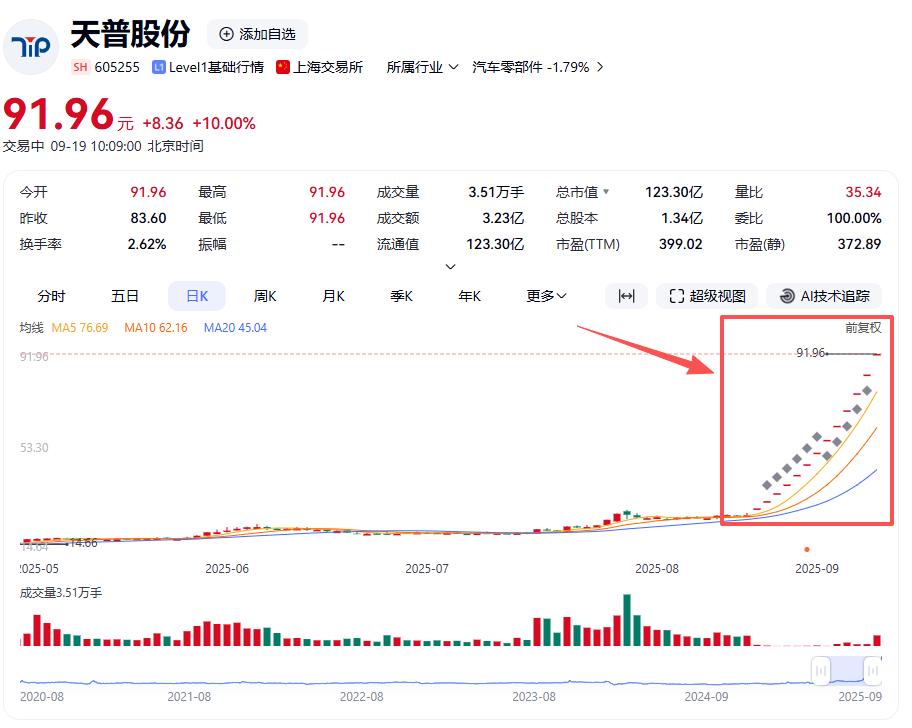Click the plus icon in 添加自选
The height and width of the screenshot is (728, 912).
pyautogui.click(x=226, y=34)
